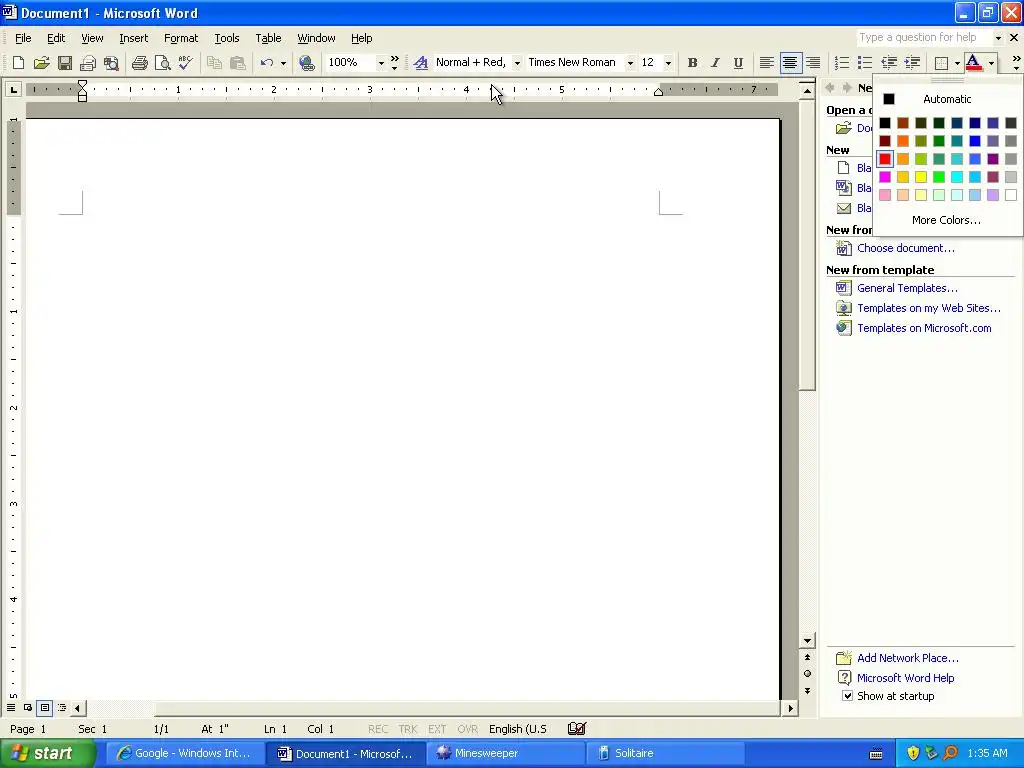Image resolution: width=1024 pixels, height=768 pixels.
Task: Expand Standard toolbar options chevron
Action: pos(394,63)
